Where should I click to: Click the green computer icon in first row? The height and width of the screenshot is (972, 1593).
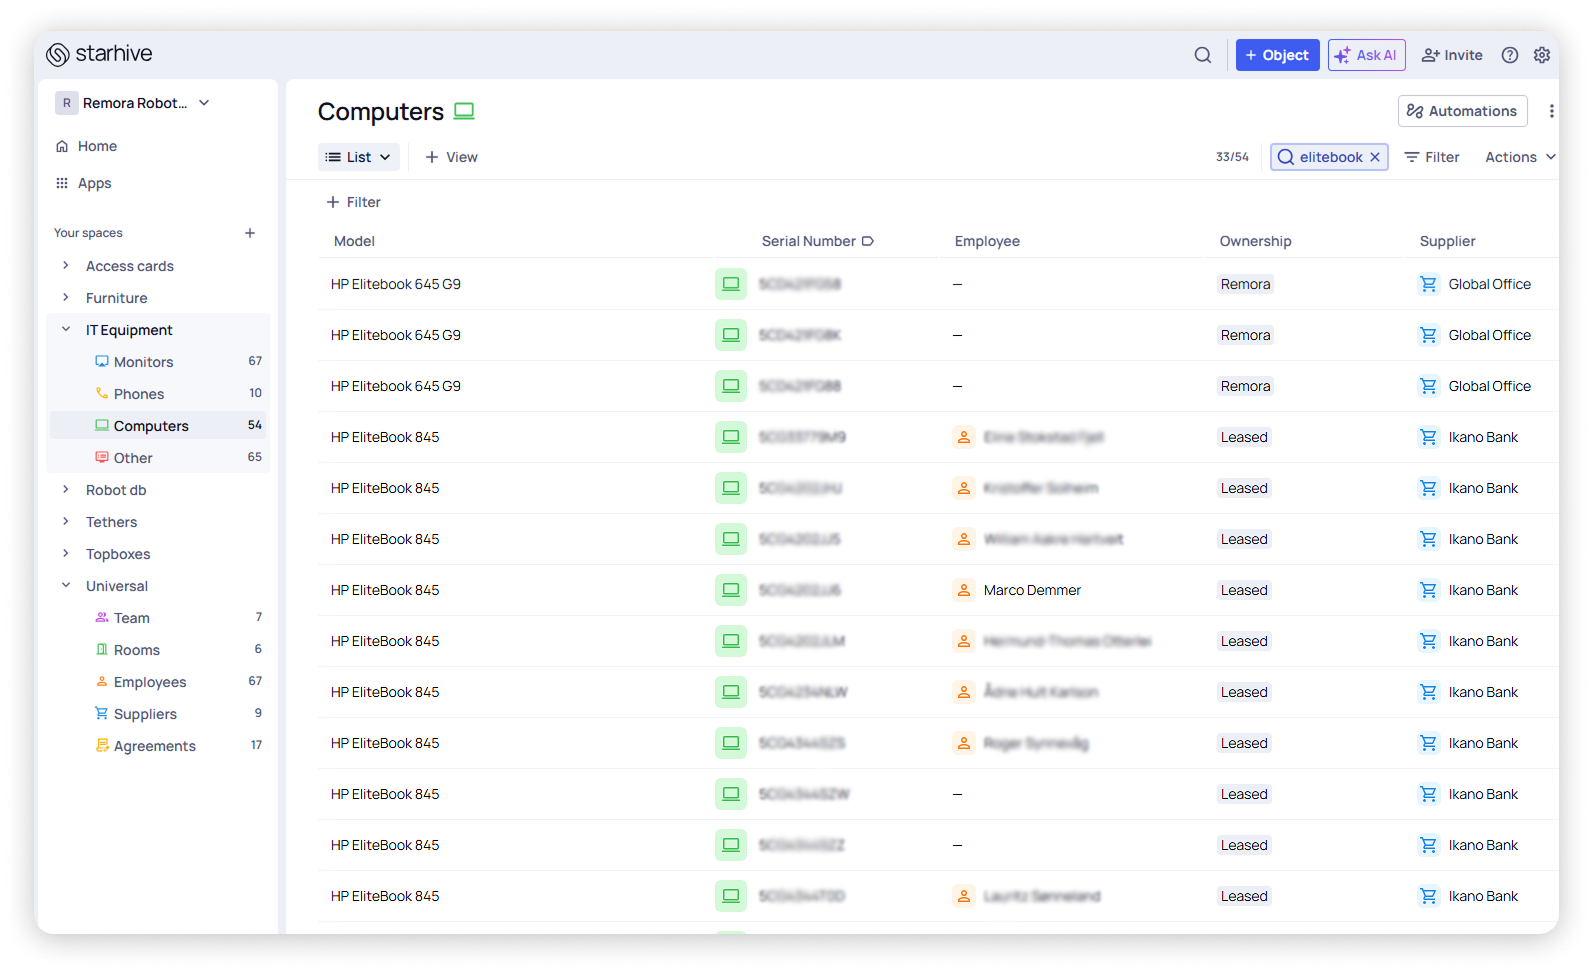[x=730, y=284]
